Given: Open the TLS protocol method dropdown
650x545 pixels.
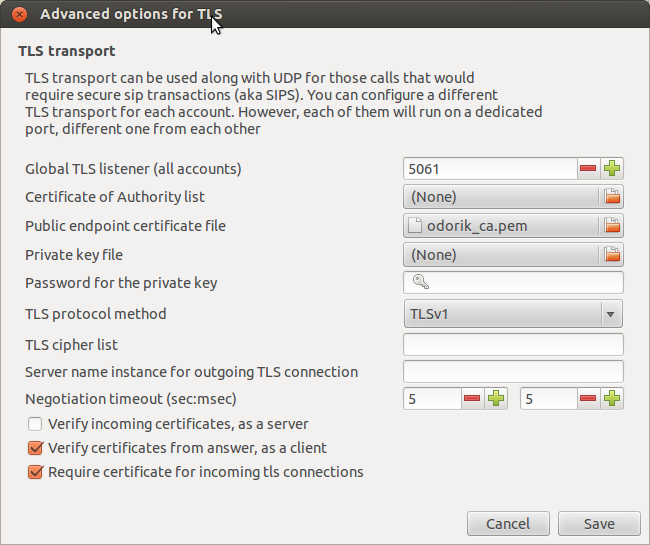Looking at the screenshot, I should (x=513, y=314).
